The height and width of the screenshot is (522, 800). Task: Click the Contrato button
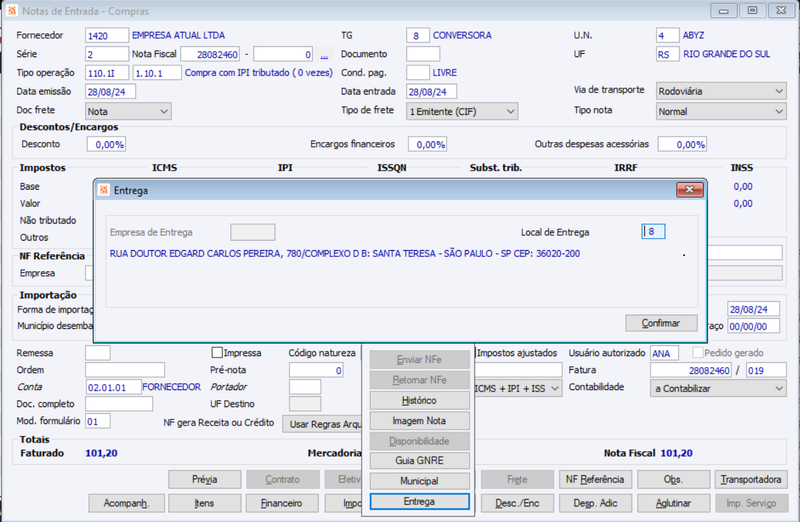(x=283, y=480)
